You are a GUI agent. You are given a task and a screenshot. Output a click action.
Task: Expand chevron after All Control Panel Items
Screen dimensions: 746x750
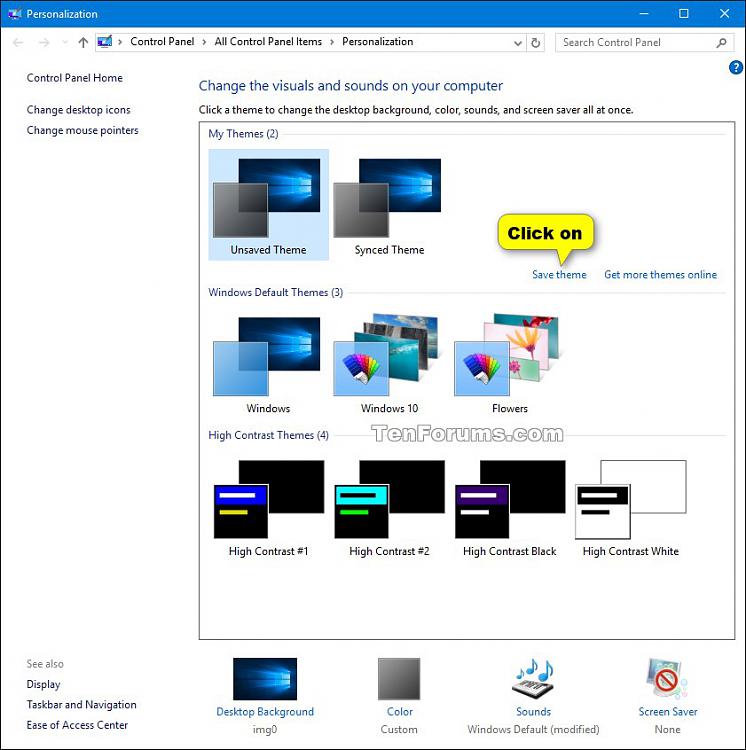coord(332,42)
